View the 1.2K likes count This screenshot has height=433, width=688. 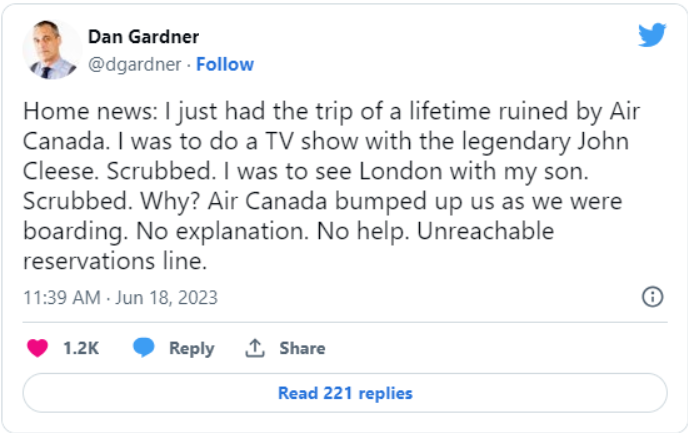[x=81, y=348]
